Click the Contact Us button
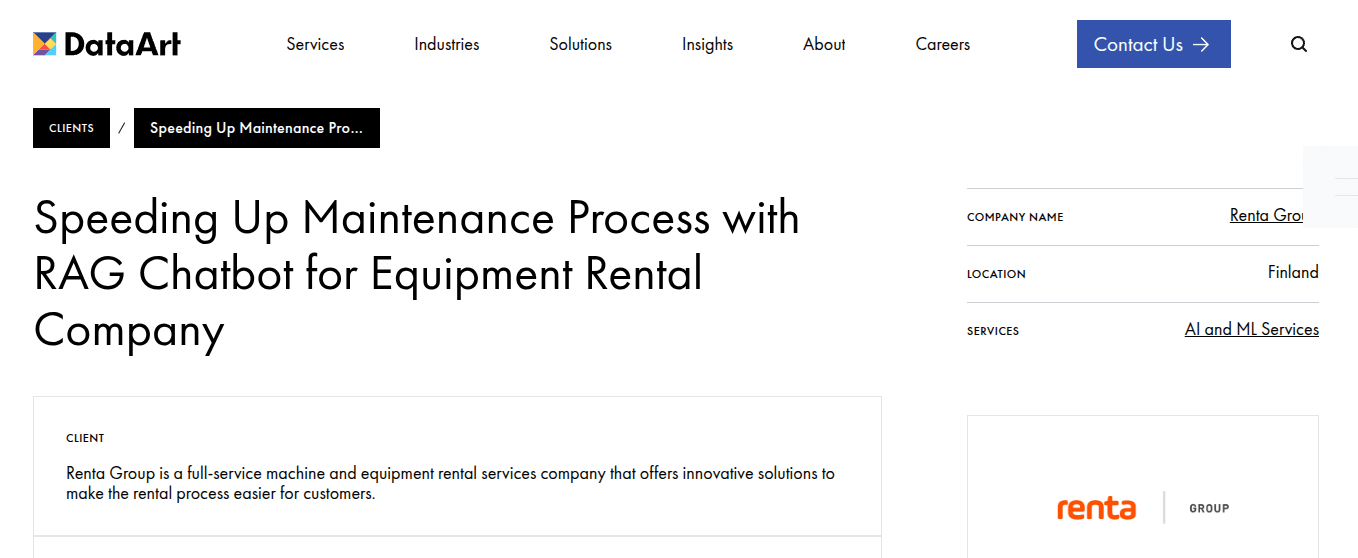The width and height of the screenshot is (1358, 558). coord(1153,44)
